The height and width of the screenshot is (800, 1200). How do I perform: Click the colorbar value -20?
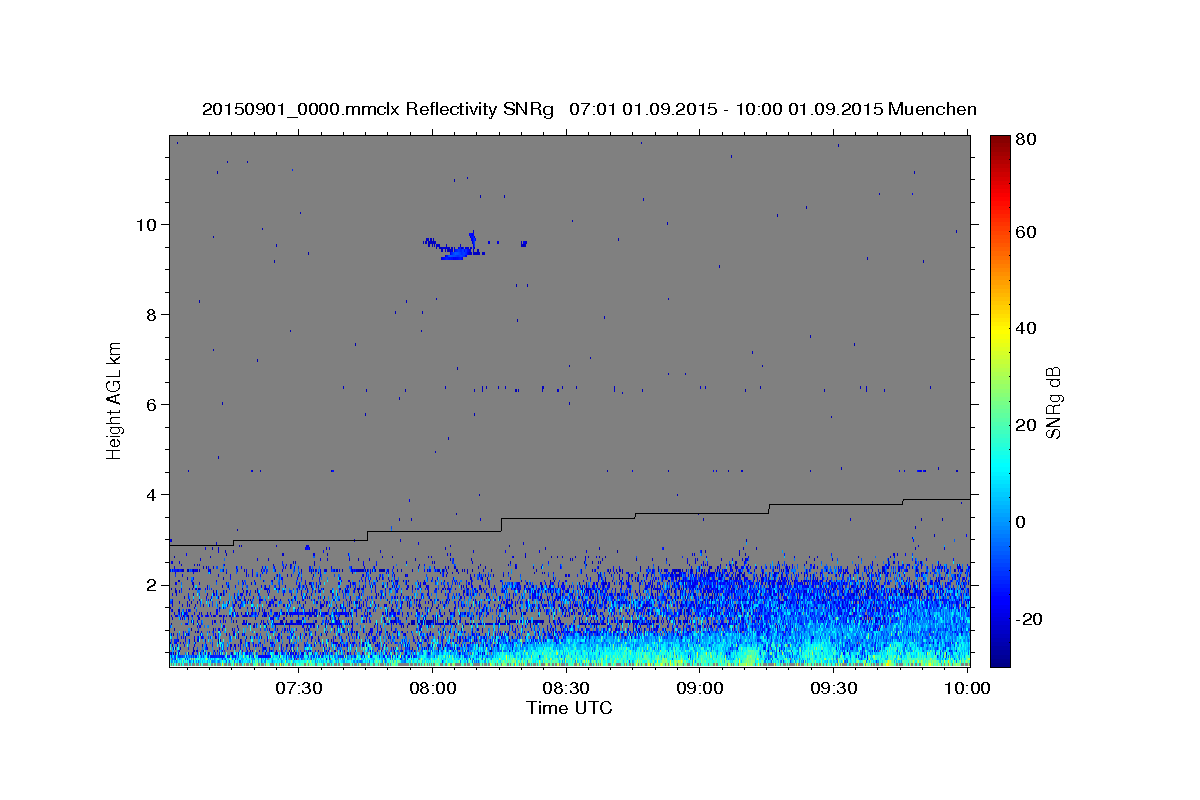(1027, 619)
